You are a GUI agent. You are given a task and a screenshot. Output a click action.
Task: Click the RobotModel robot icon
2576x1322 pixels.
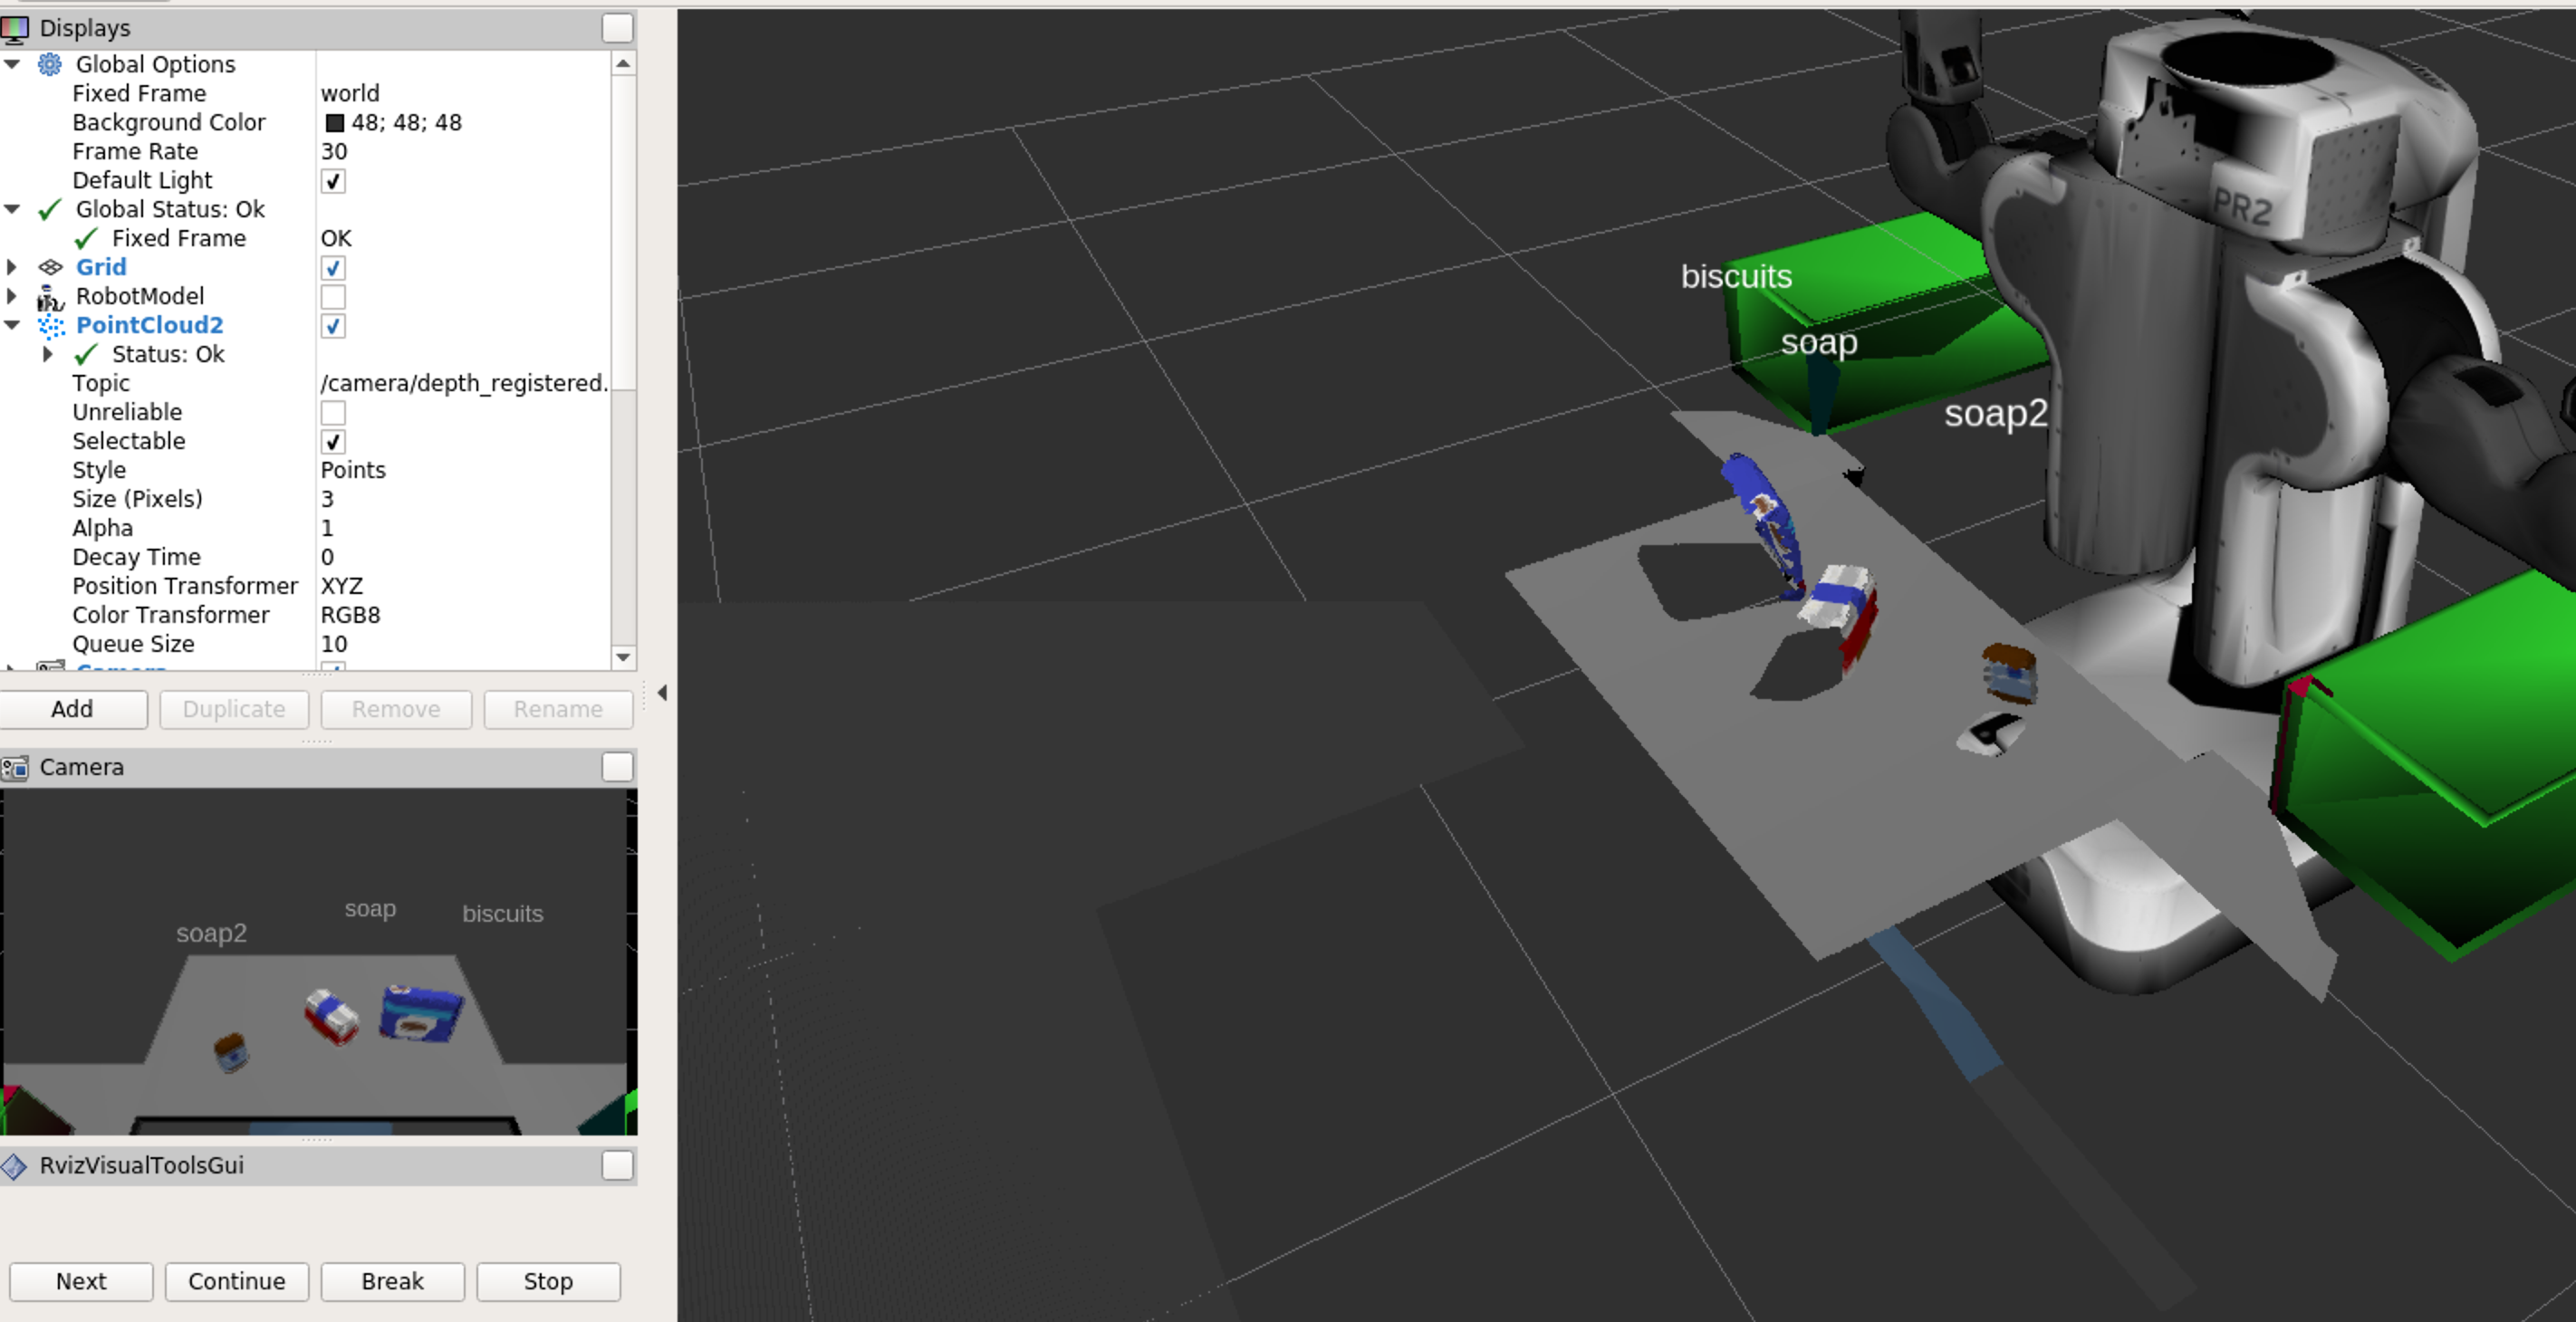pyautogui.click(x=50, y=297)
